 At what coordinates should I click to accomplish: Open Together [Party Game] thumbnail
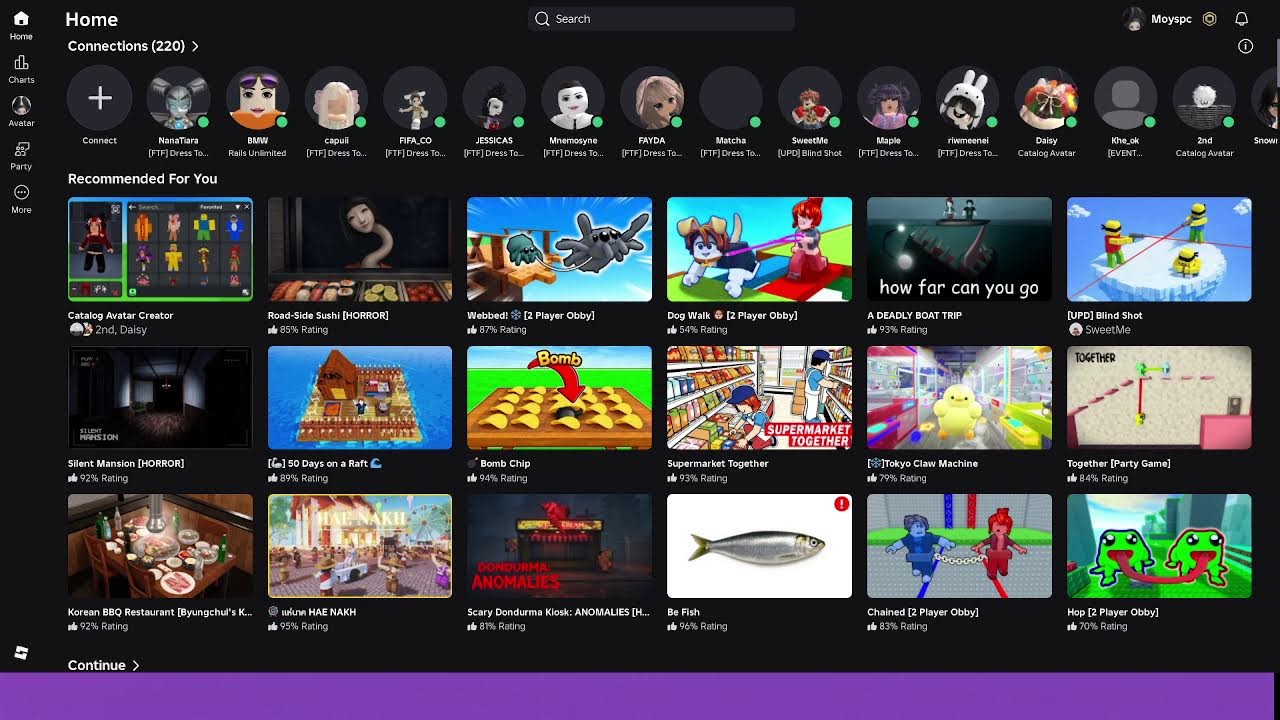pos(1159,398)
